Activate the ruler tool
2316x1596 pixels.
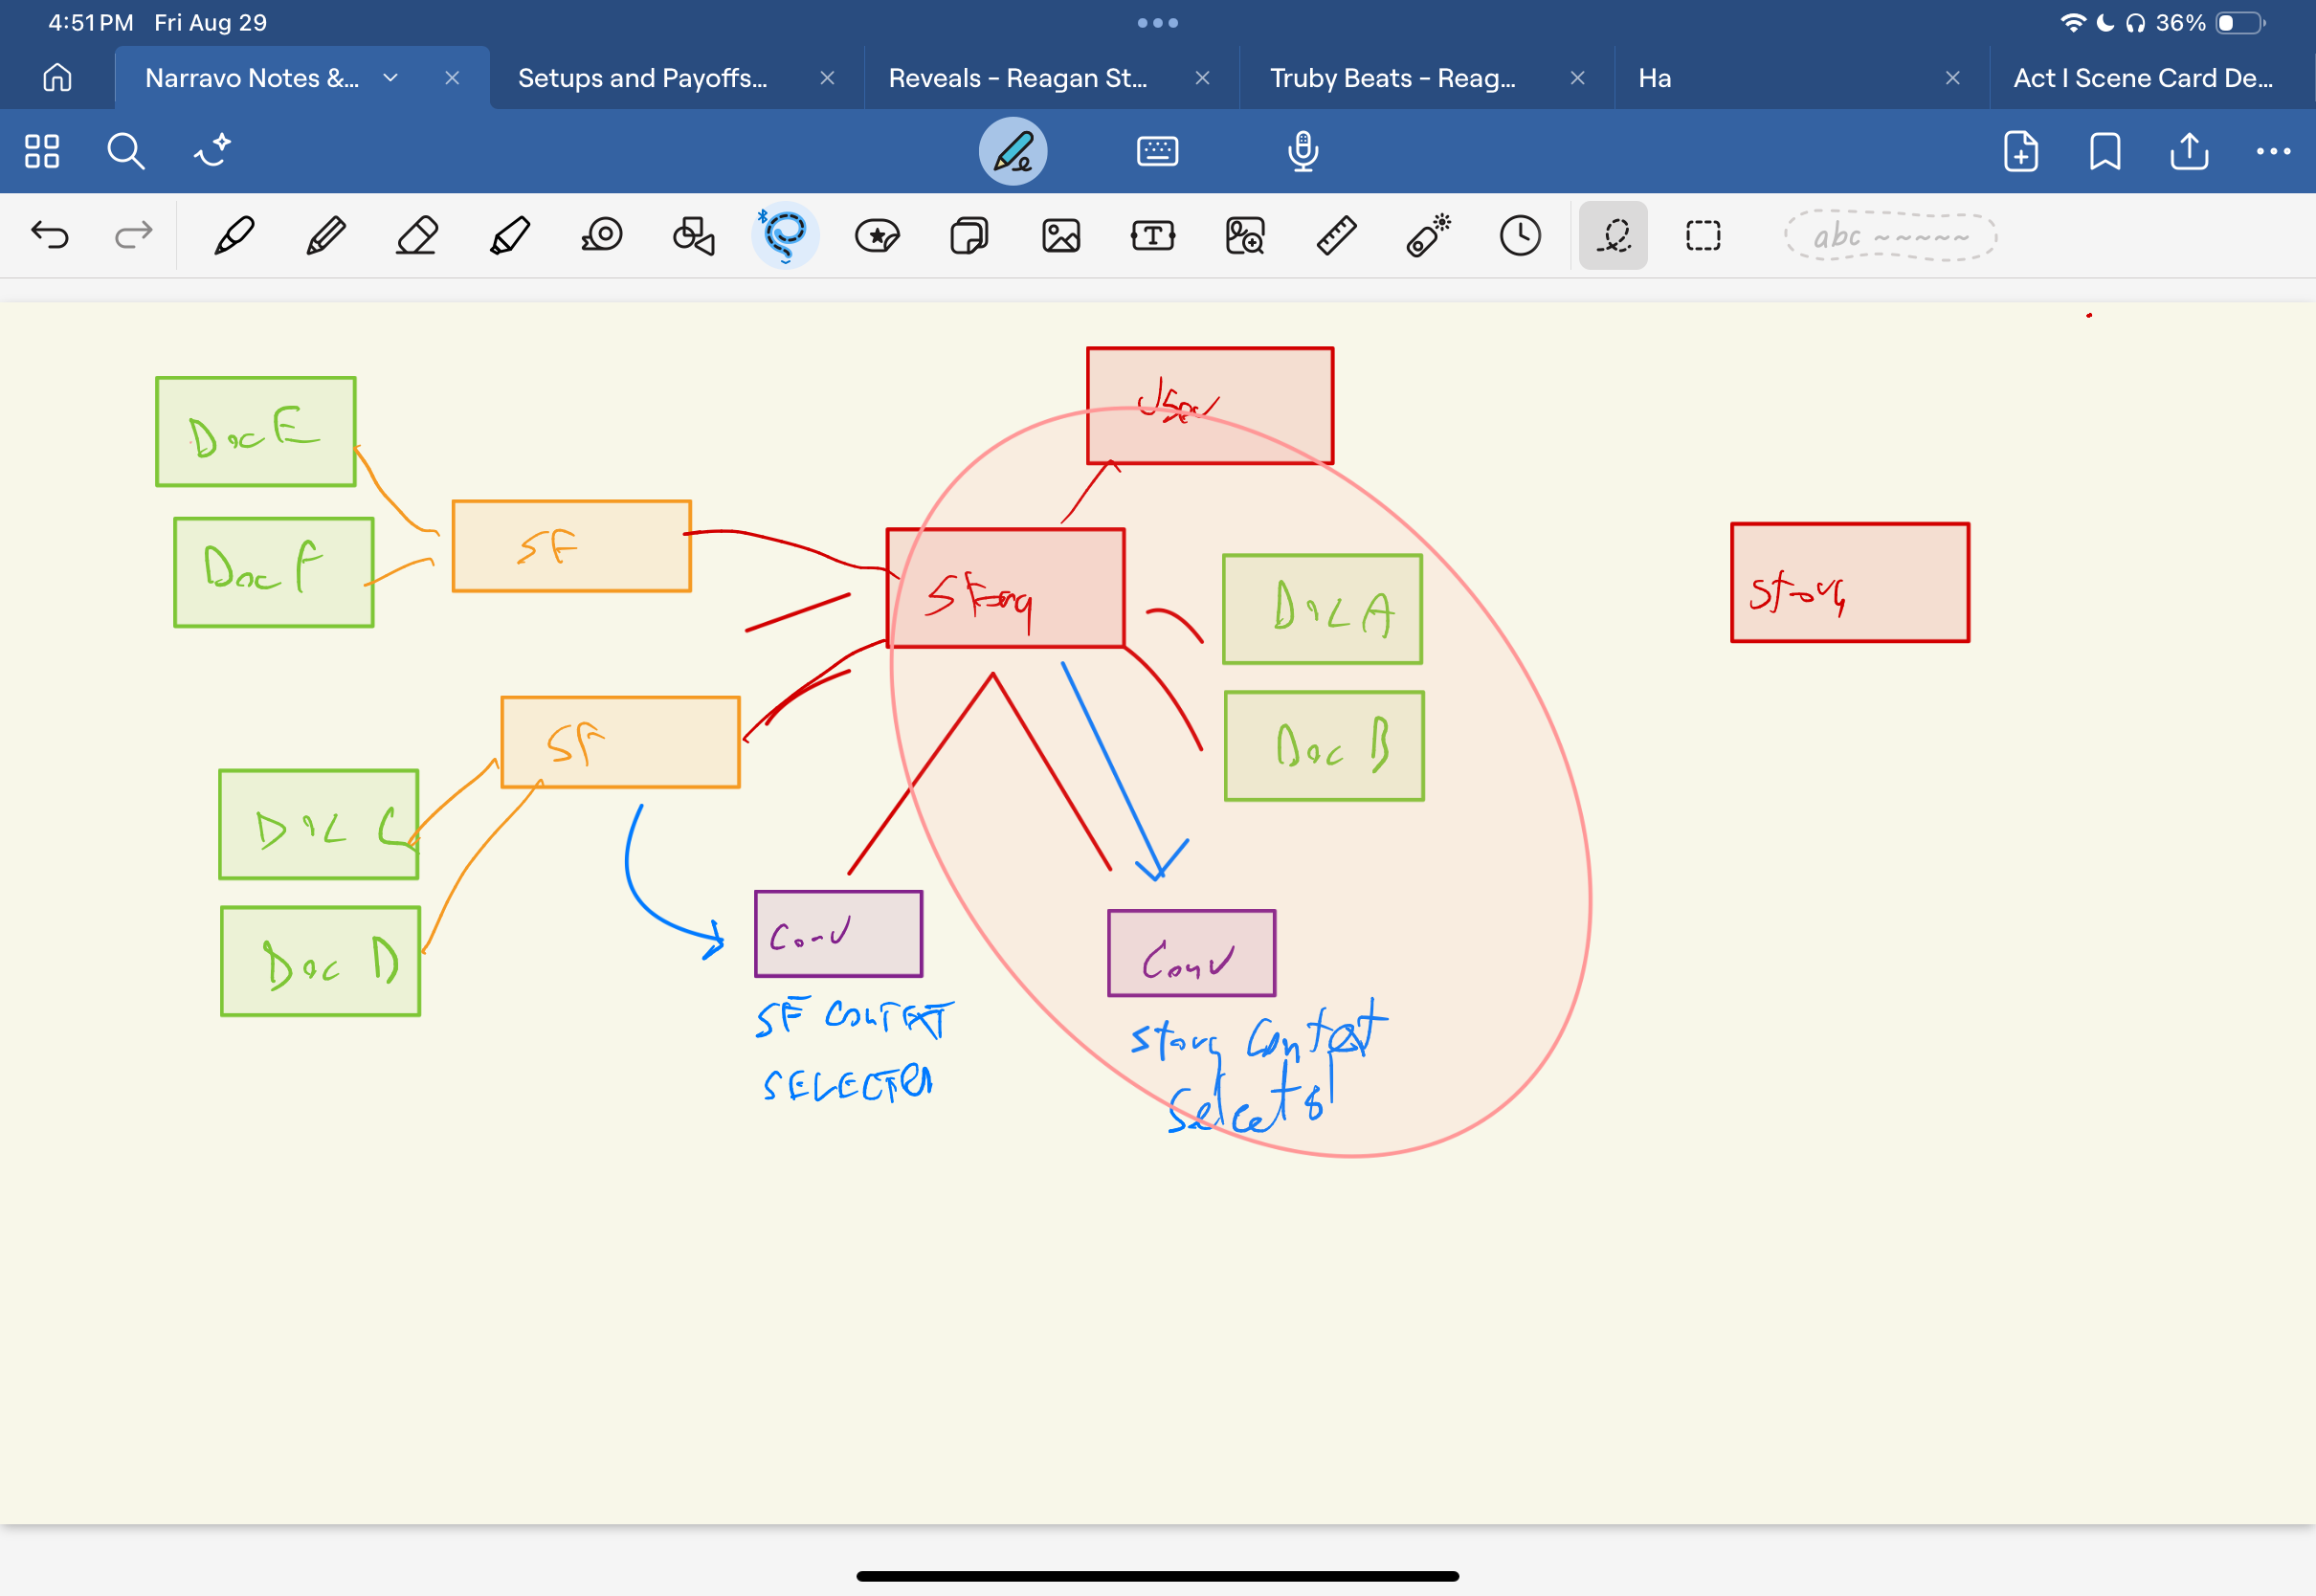pos(1336,236)
